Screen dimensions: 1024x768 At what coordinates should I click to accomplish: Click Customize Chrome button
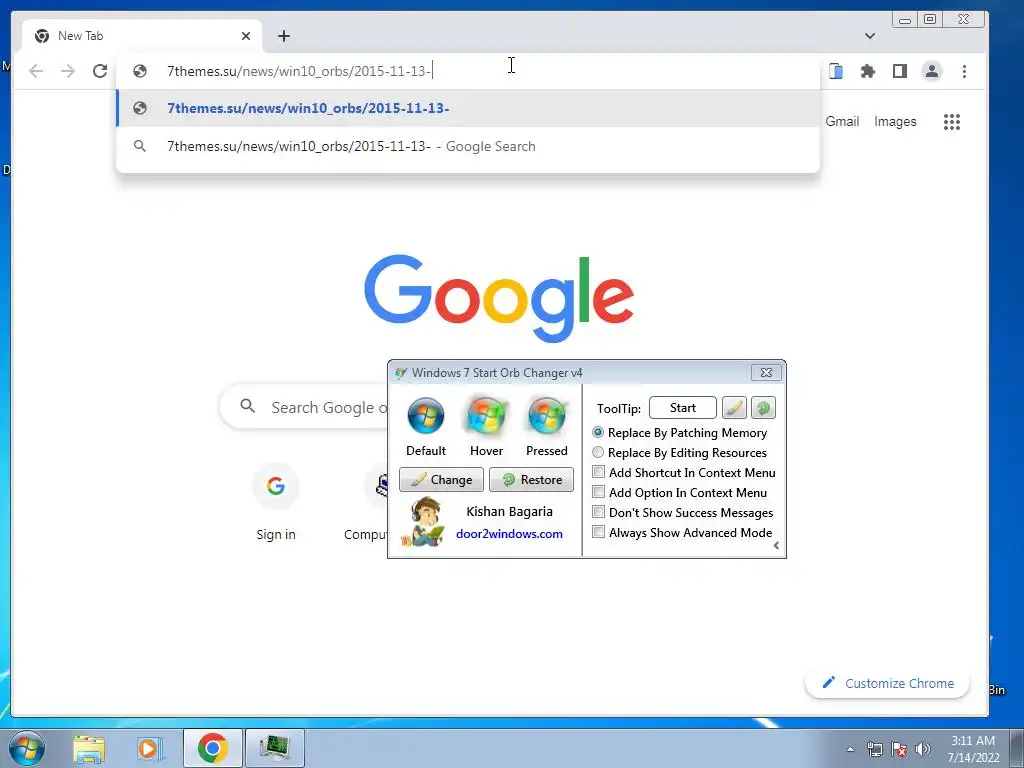point(887,683)
